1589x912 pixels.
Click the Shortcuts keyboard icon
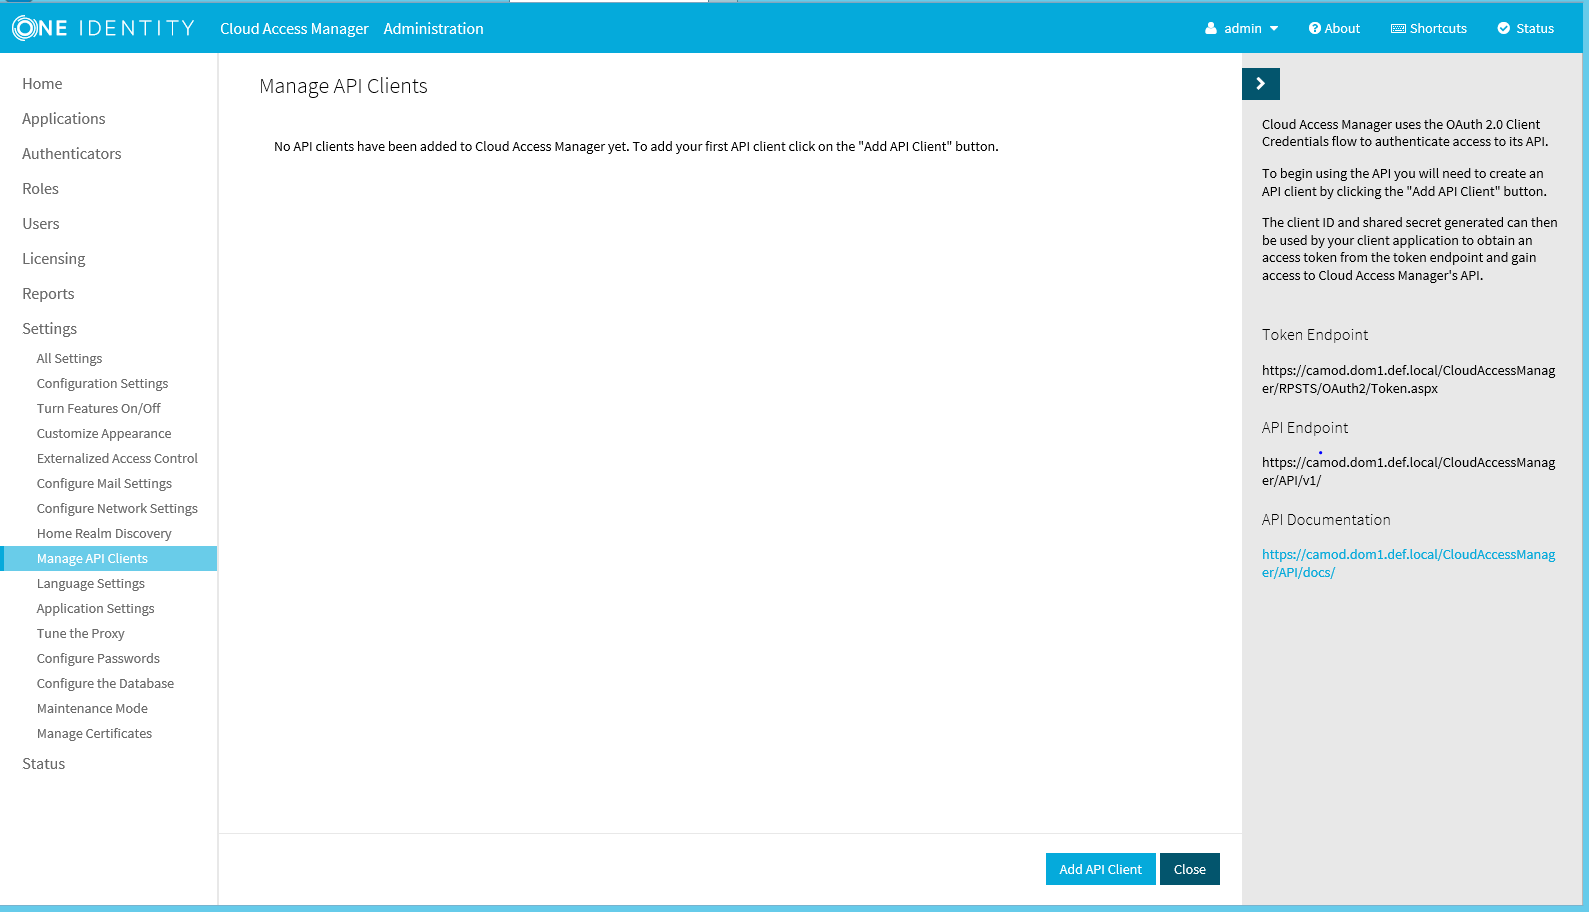(1398, 29)
